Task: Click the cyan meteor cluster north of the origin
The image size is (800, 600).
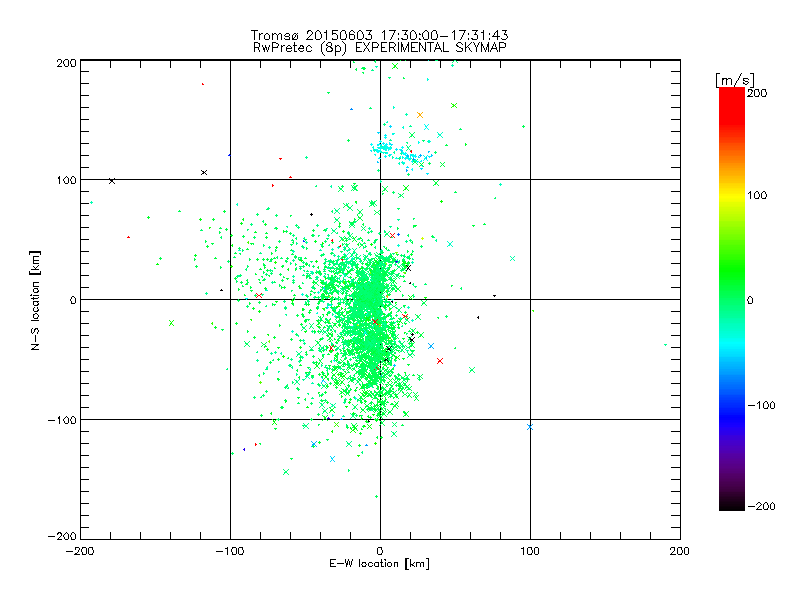Action: point(401,152)
